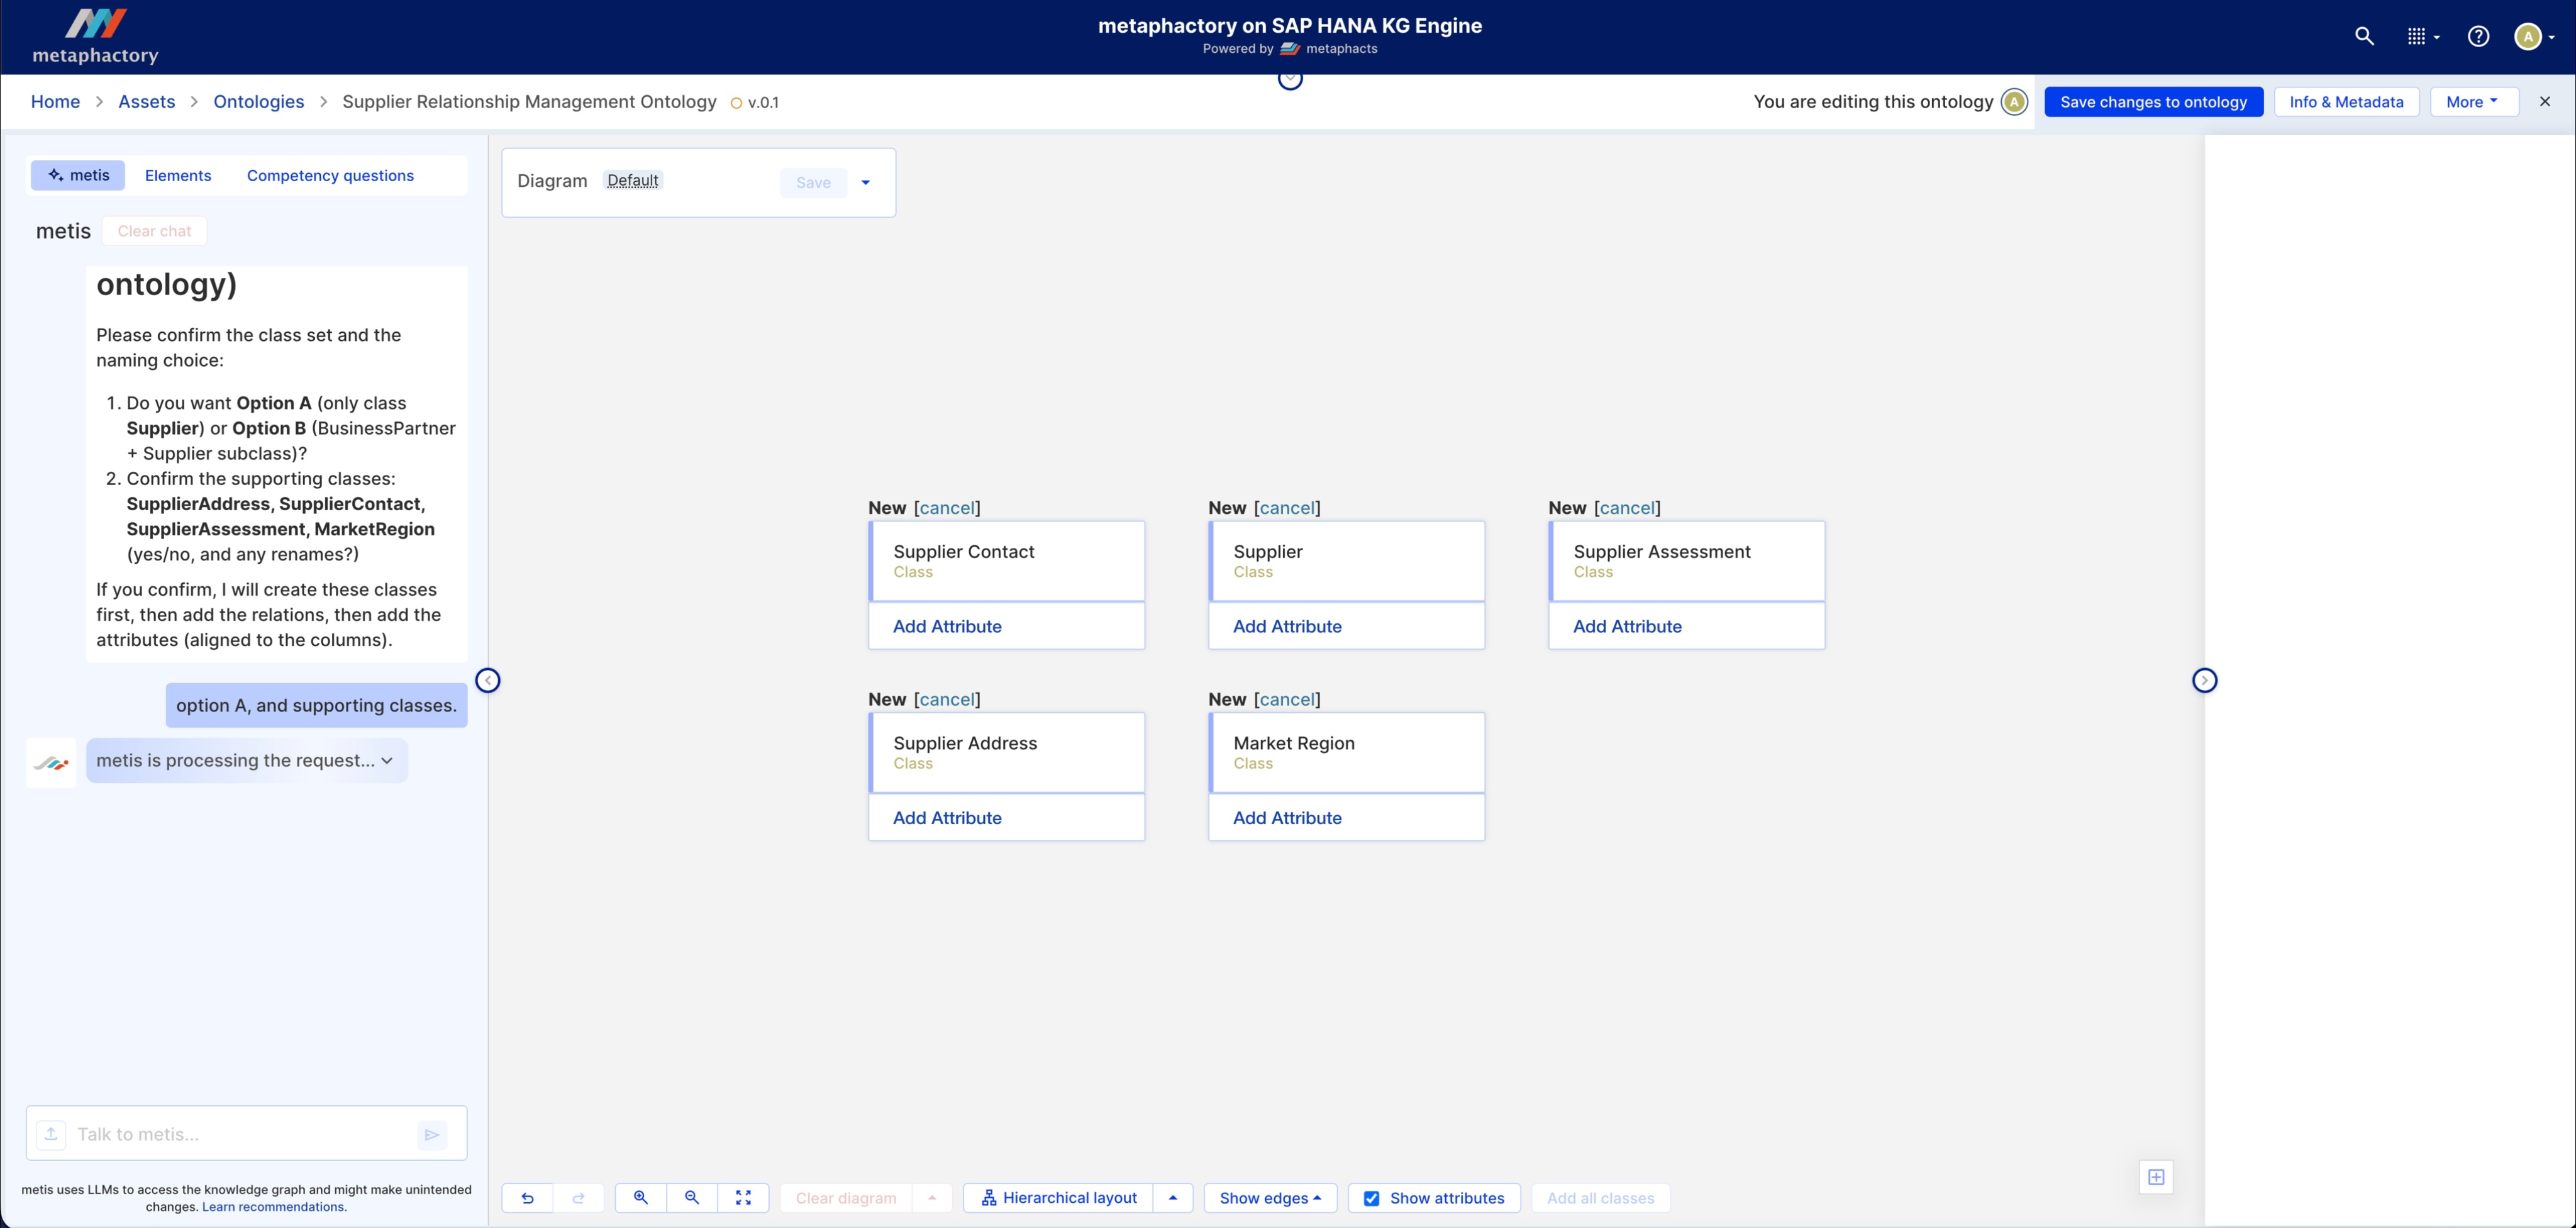Open the Learn recommendations link

click(x=274, y=1207)
